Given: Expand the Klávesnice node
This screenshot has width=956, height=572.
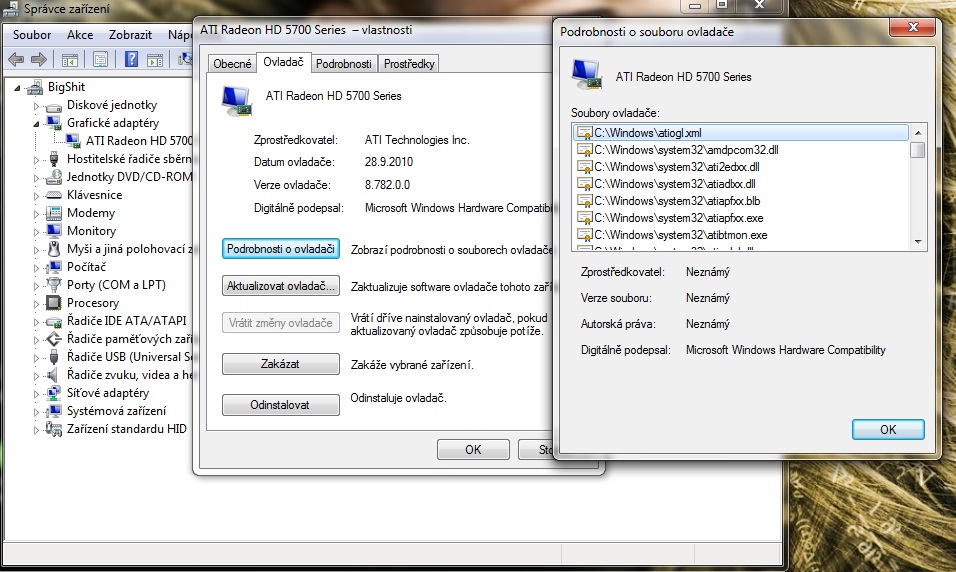Looking at the screenshot, I should [x=36, y=196].
